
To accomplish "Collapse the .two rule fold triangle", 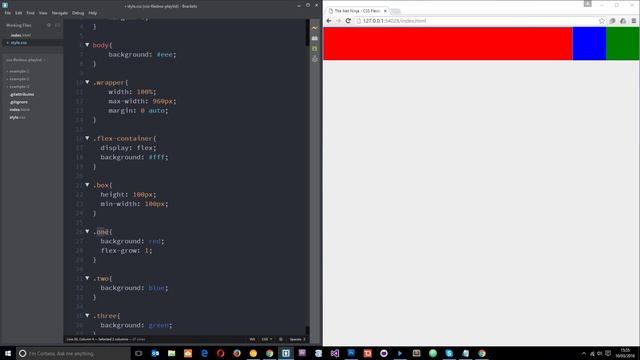I will [87, 278].
